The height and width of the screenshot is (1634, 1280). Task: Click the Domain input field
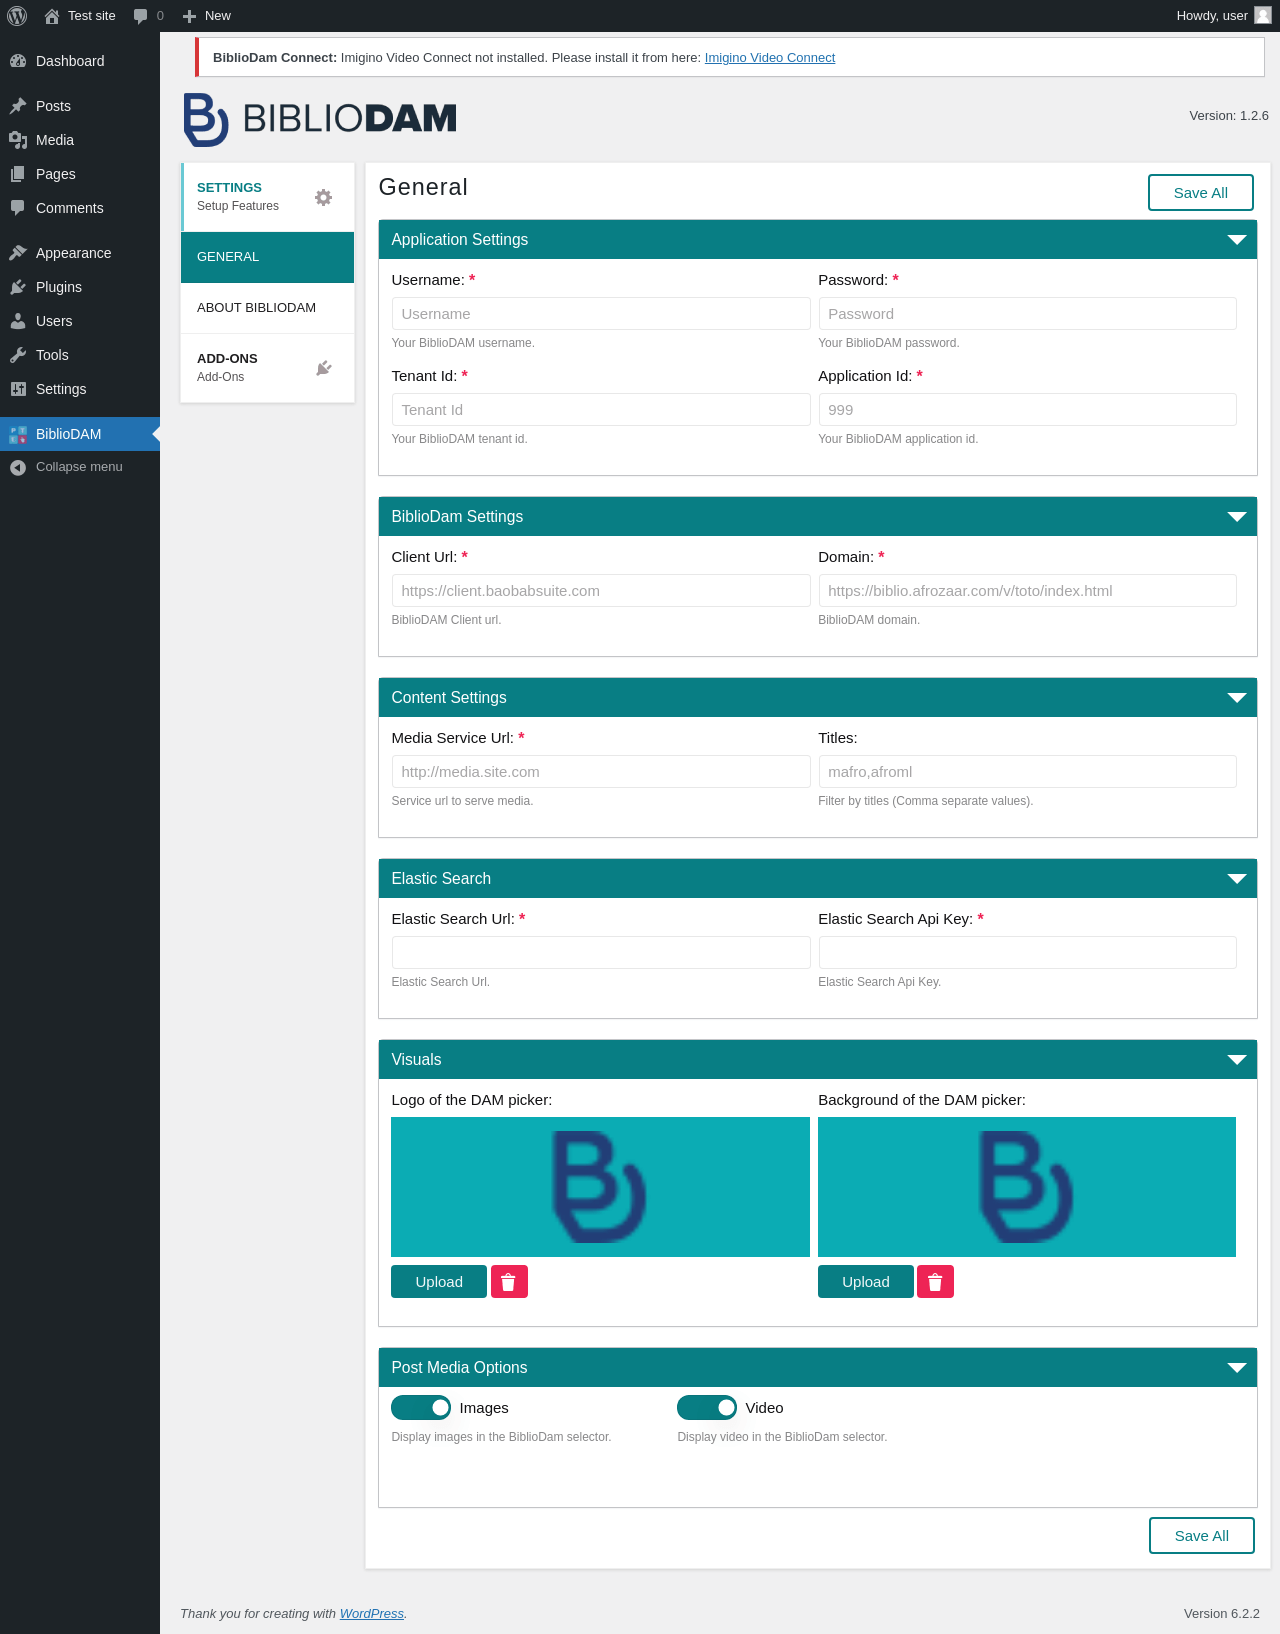pyautogui.click(x=1027, y=591)
